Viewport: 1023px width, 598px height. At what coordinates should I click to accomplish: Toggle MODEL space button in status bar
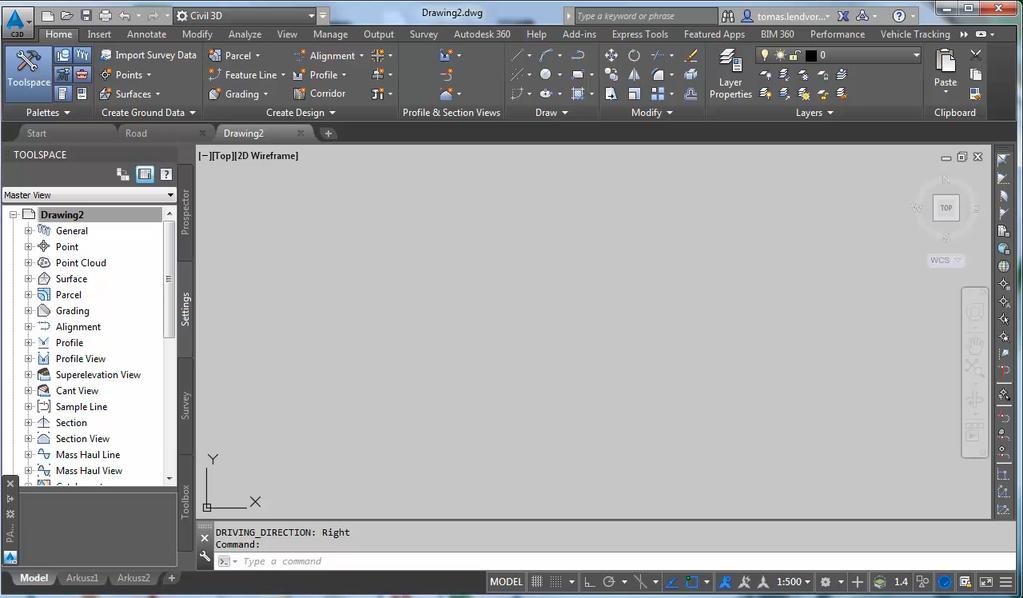[506, 582]
